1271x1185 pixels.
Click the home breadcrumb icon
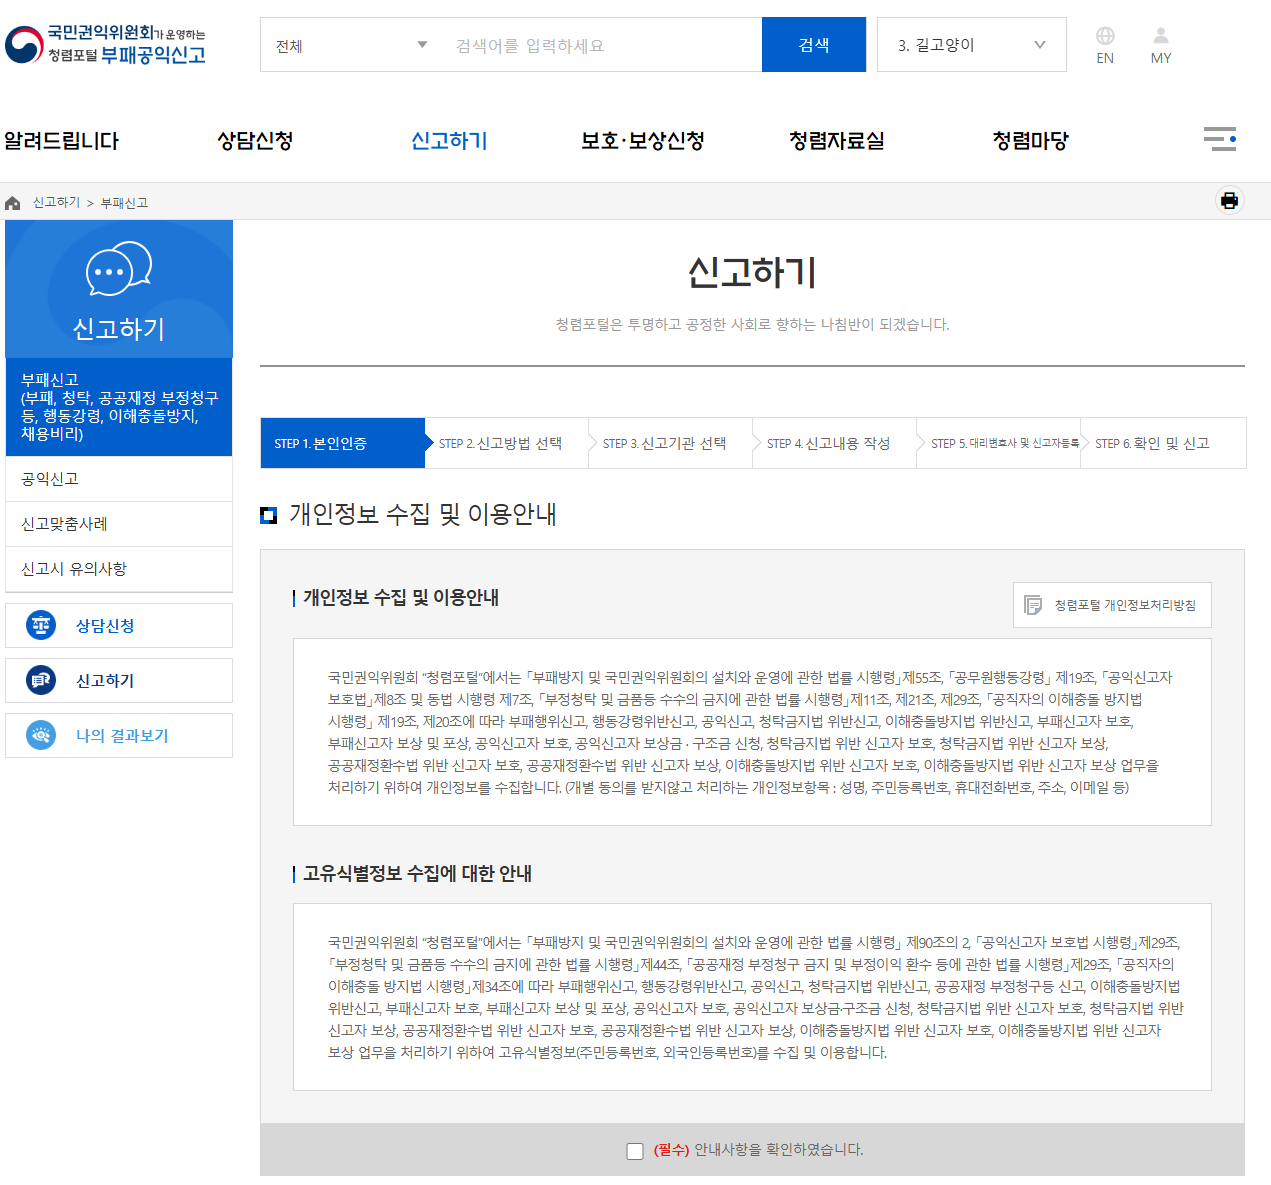pyautogui.click(x=13, y=202)
